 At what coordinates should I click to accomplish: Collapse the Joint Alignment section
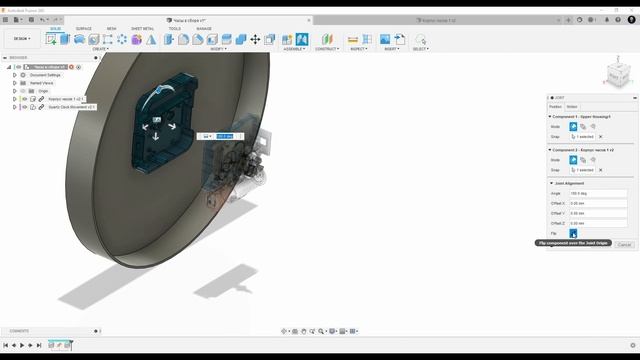tap(551, 183)
